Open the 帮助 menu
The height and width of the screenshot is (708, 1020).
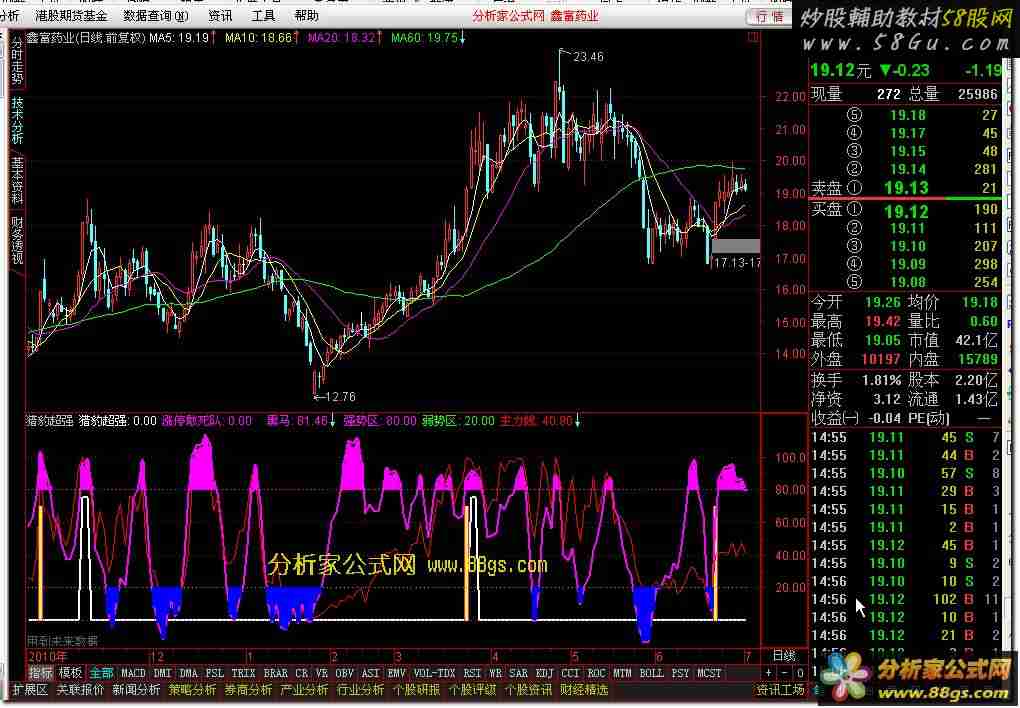tap(306, 15)
